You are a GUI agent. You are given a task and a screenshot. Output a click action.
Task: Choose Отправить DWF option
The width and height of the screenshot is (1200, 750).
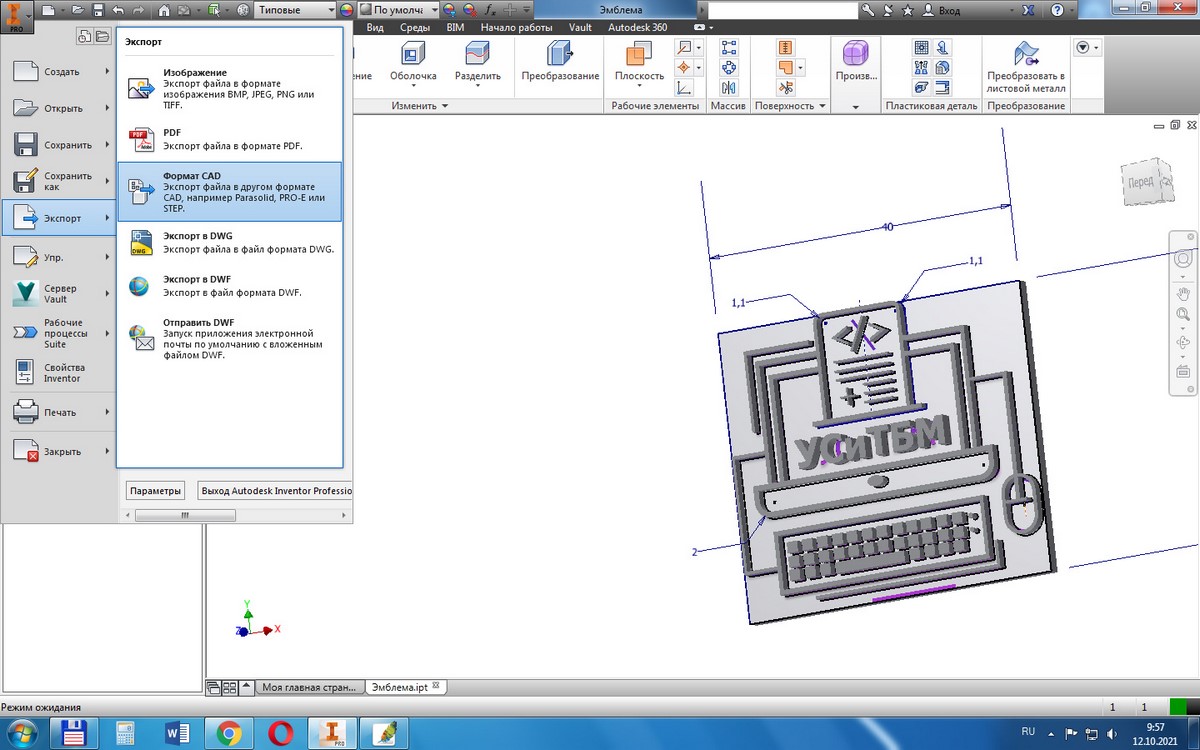229,339
